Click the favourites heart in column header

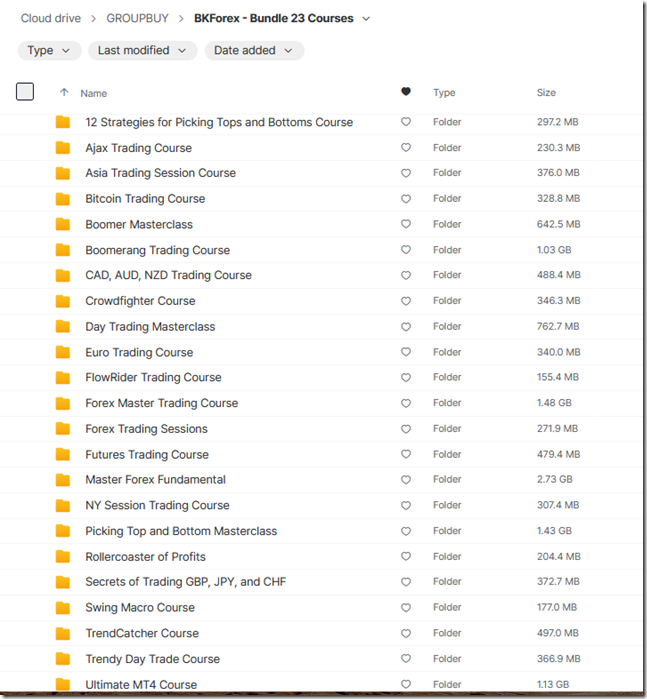(406, 91)
